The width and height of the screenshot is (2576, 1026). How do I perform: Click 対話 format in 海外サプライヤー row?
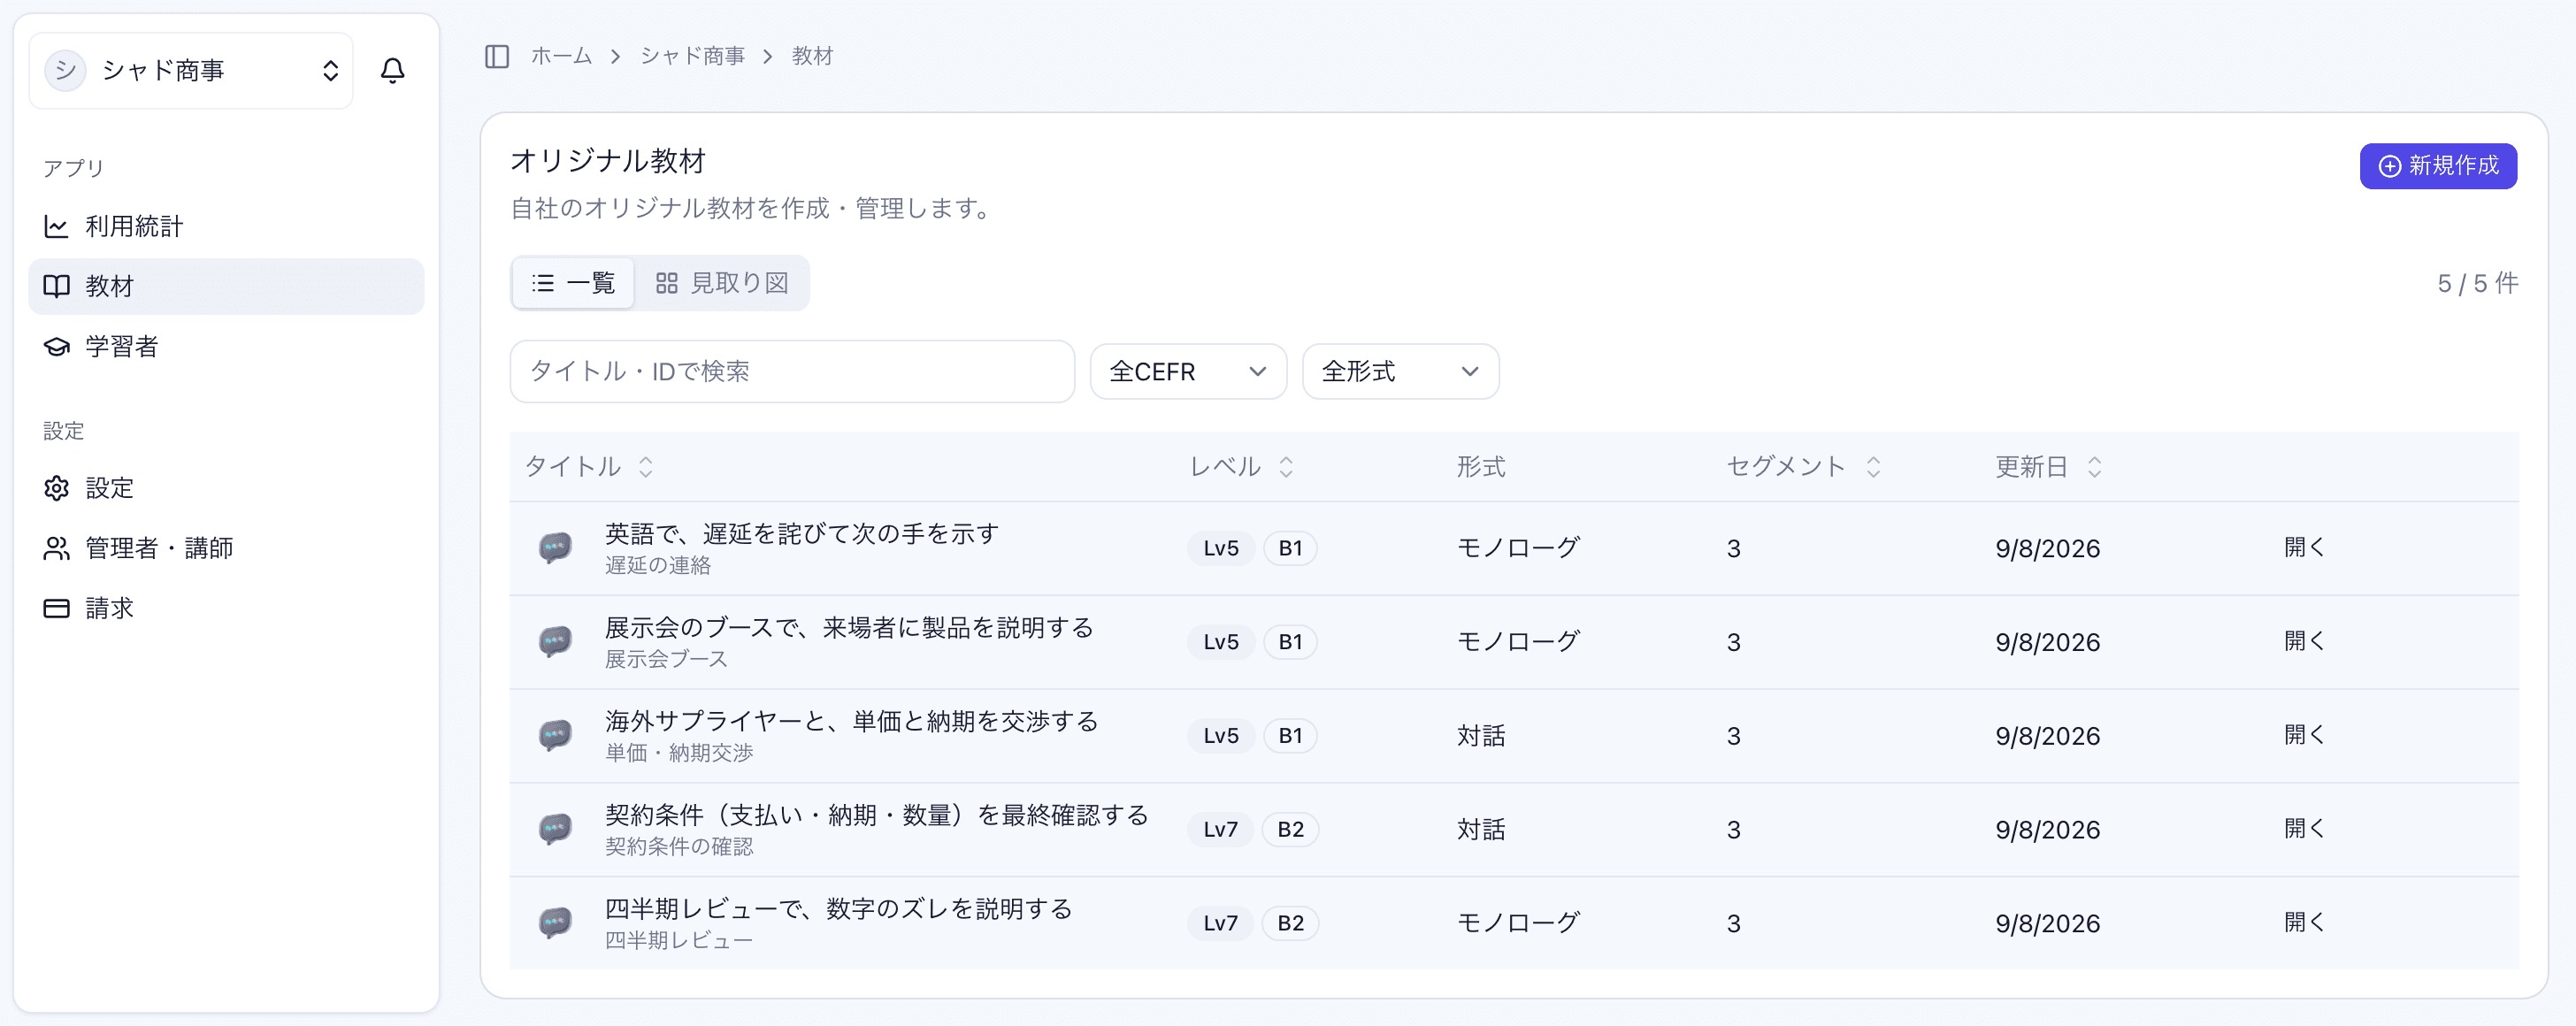pyautogui.click(x=1481, y=736)
